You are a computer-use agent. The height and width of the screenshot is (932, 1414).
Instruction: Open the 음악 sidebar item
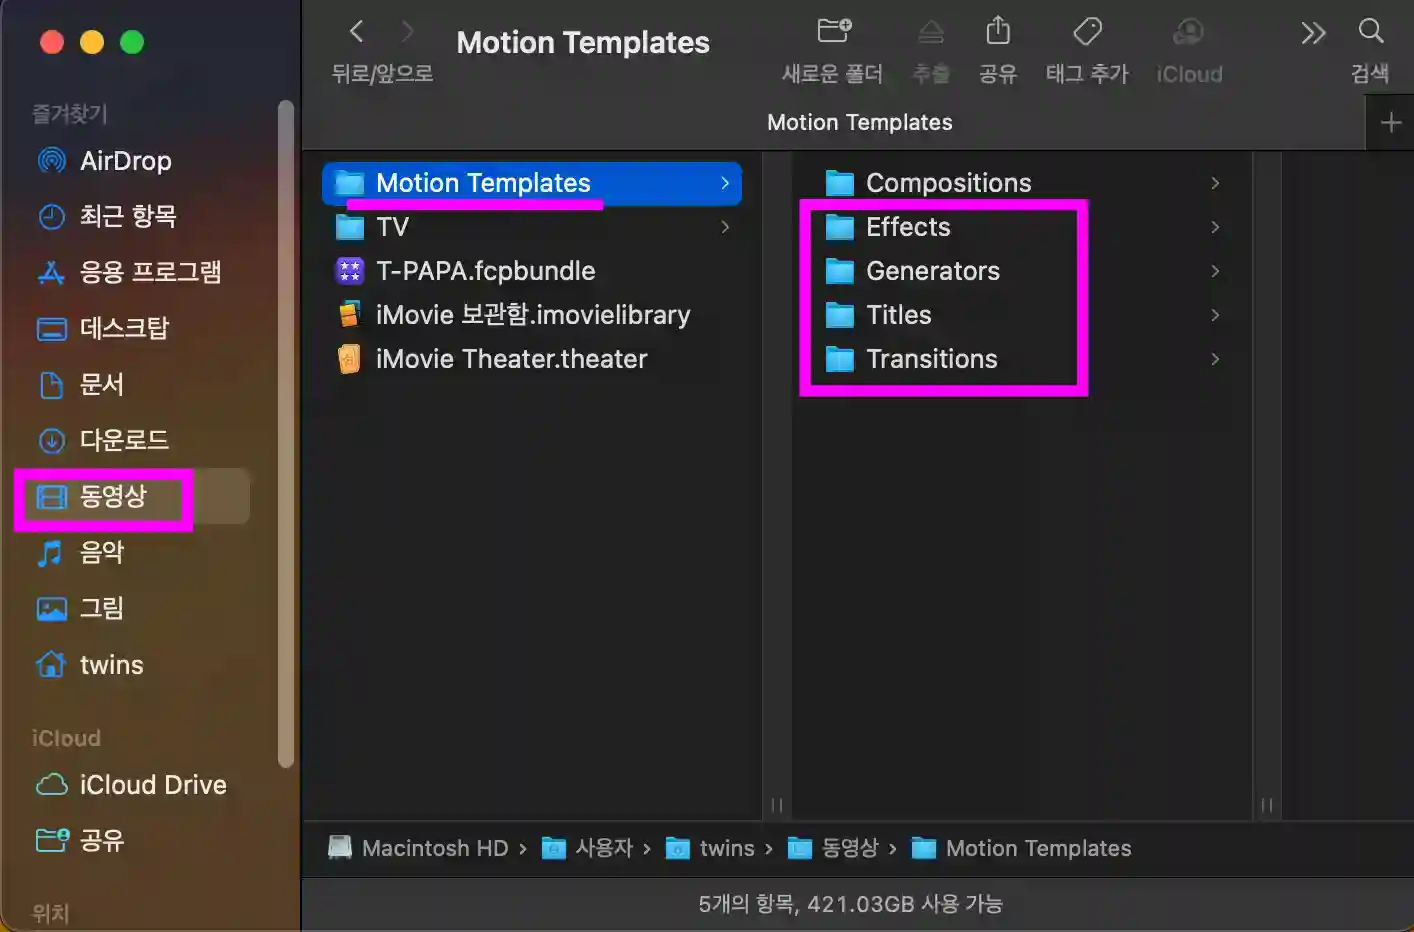point(103,552)
